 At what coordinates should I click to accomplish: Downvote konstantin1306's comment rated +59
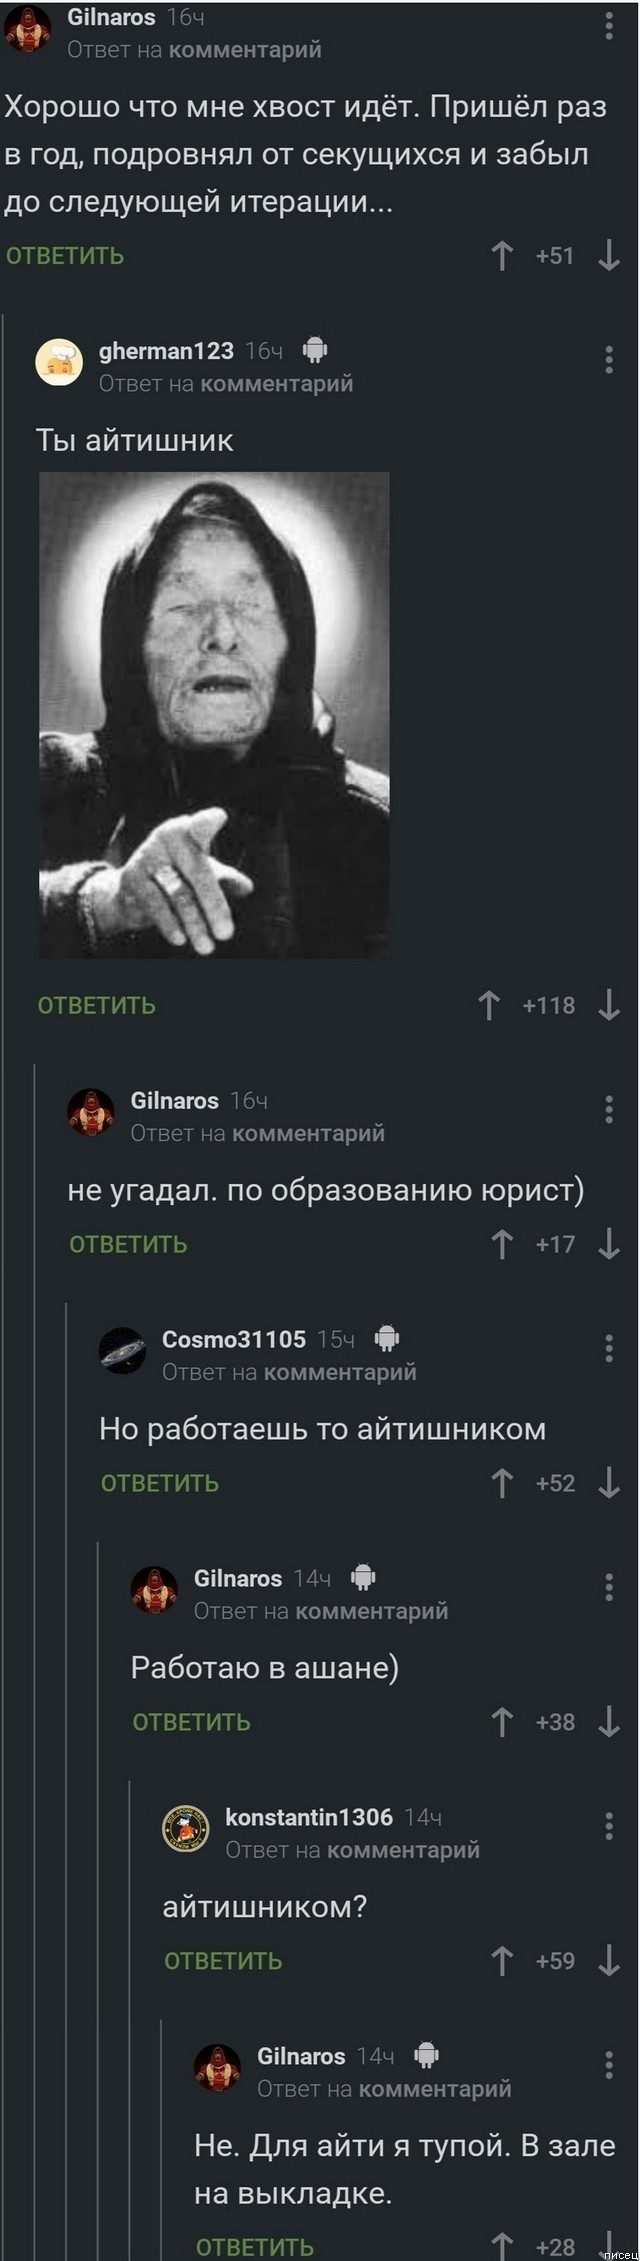tap(609, 1961)
